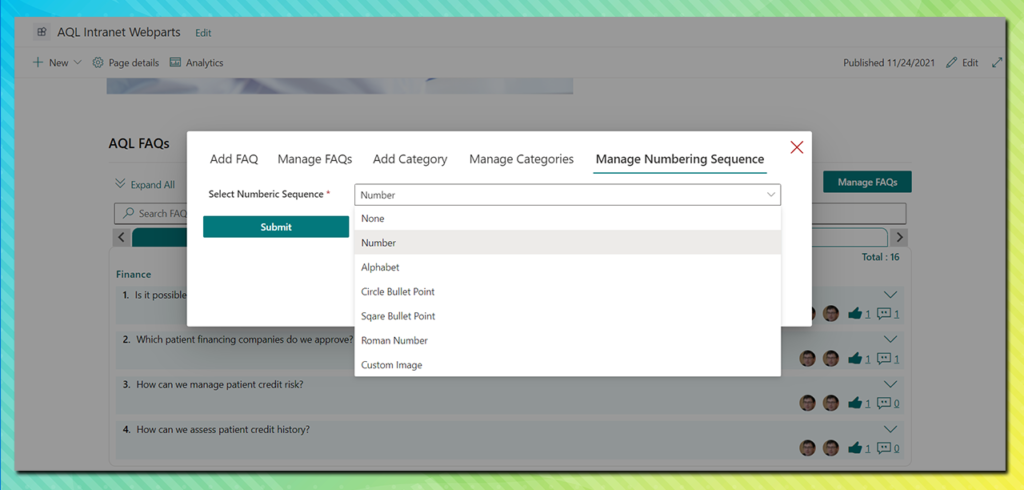Select the Custom Image option

point(391,365)
